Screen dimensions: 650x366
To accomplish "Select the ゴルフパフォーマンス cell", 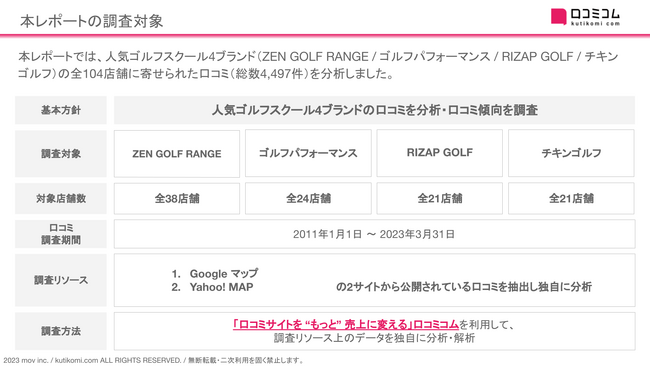I will coord(308,153).
